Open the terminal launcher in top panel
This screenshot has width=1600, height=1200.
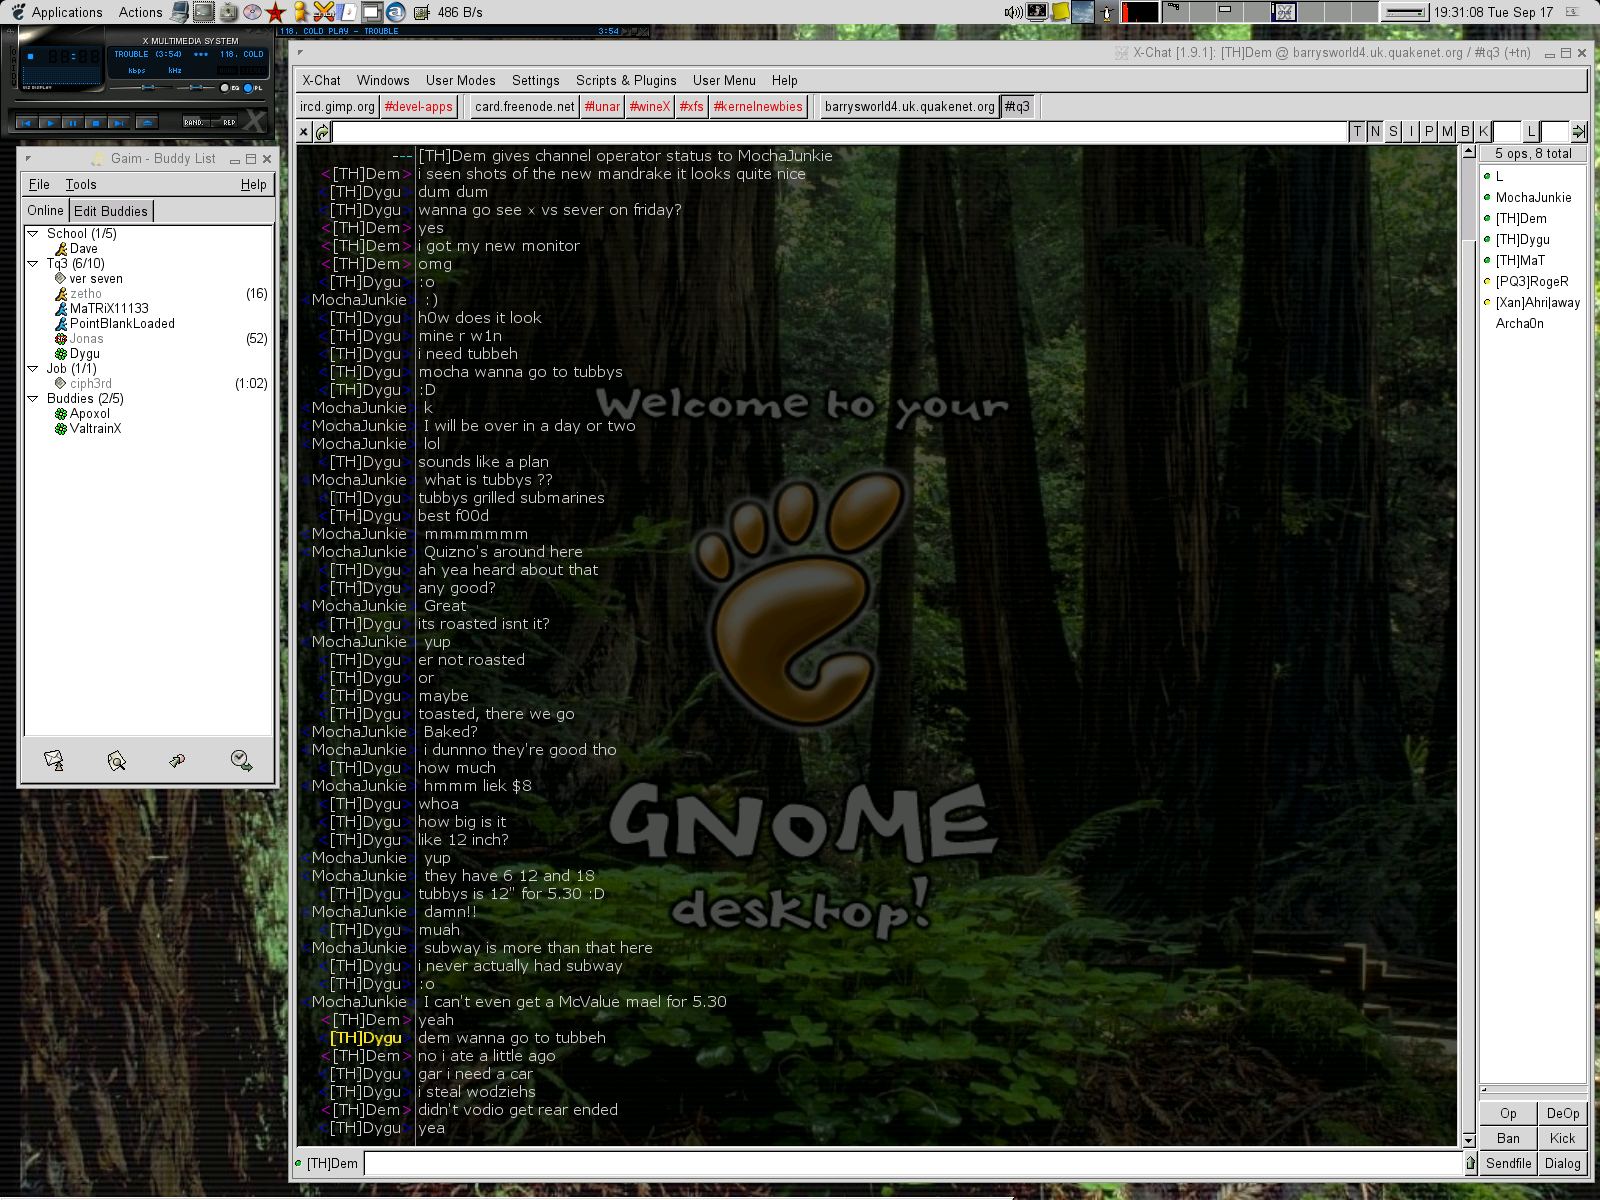point(203,12)
